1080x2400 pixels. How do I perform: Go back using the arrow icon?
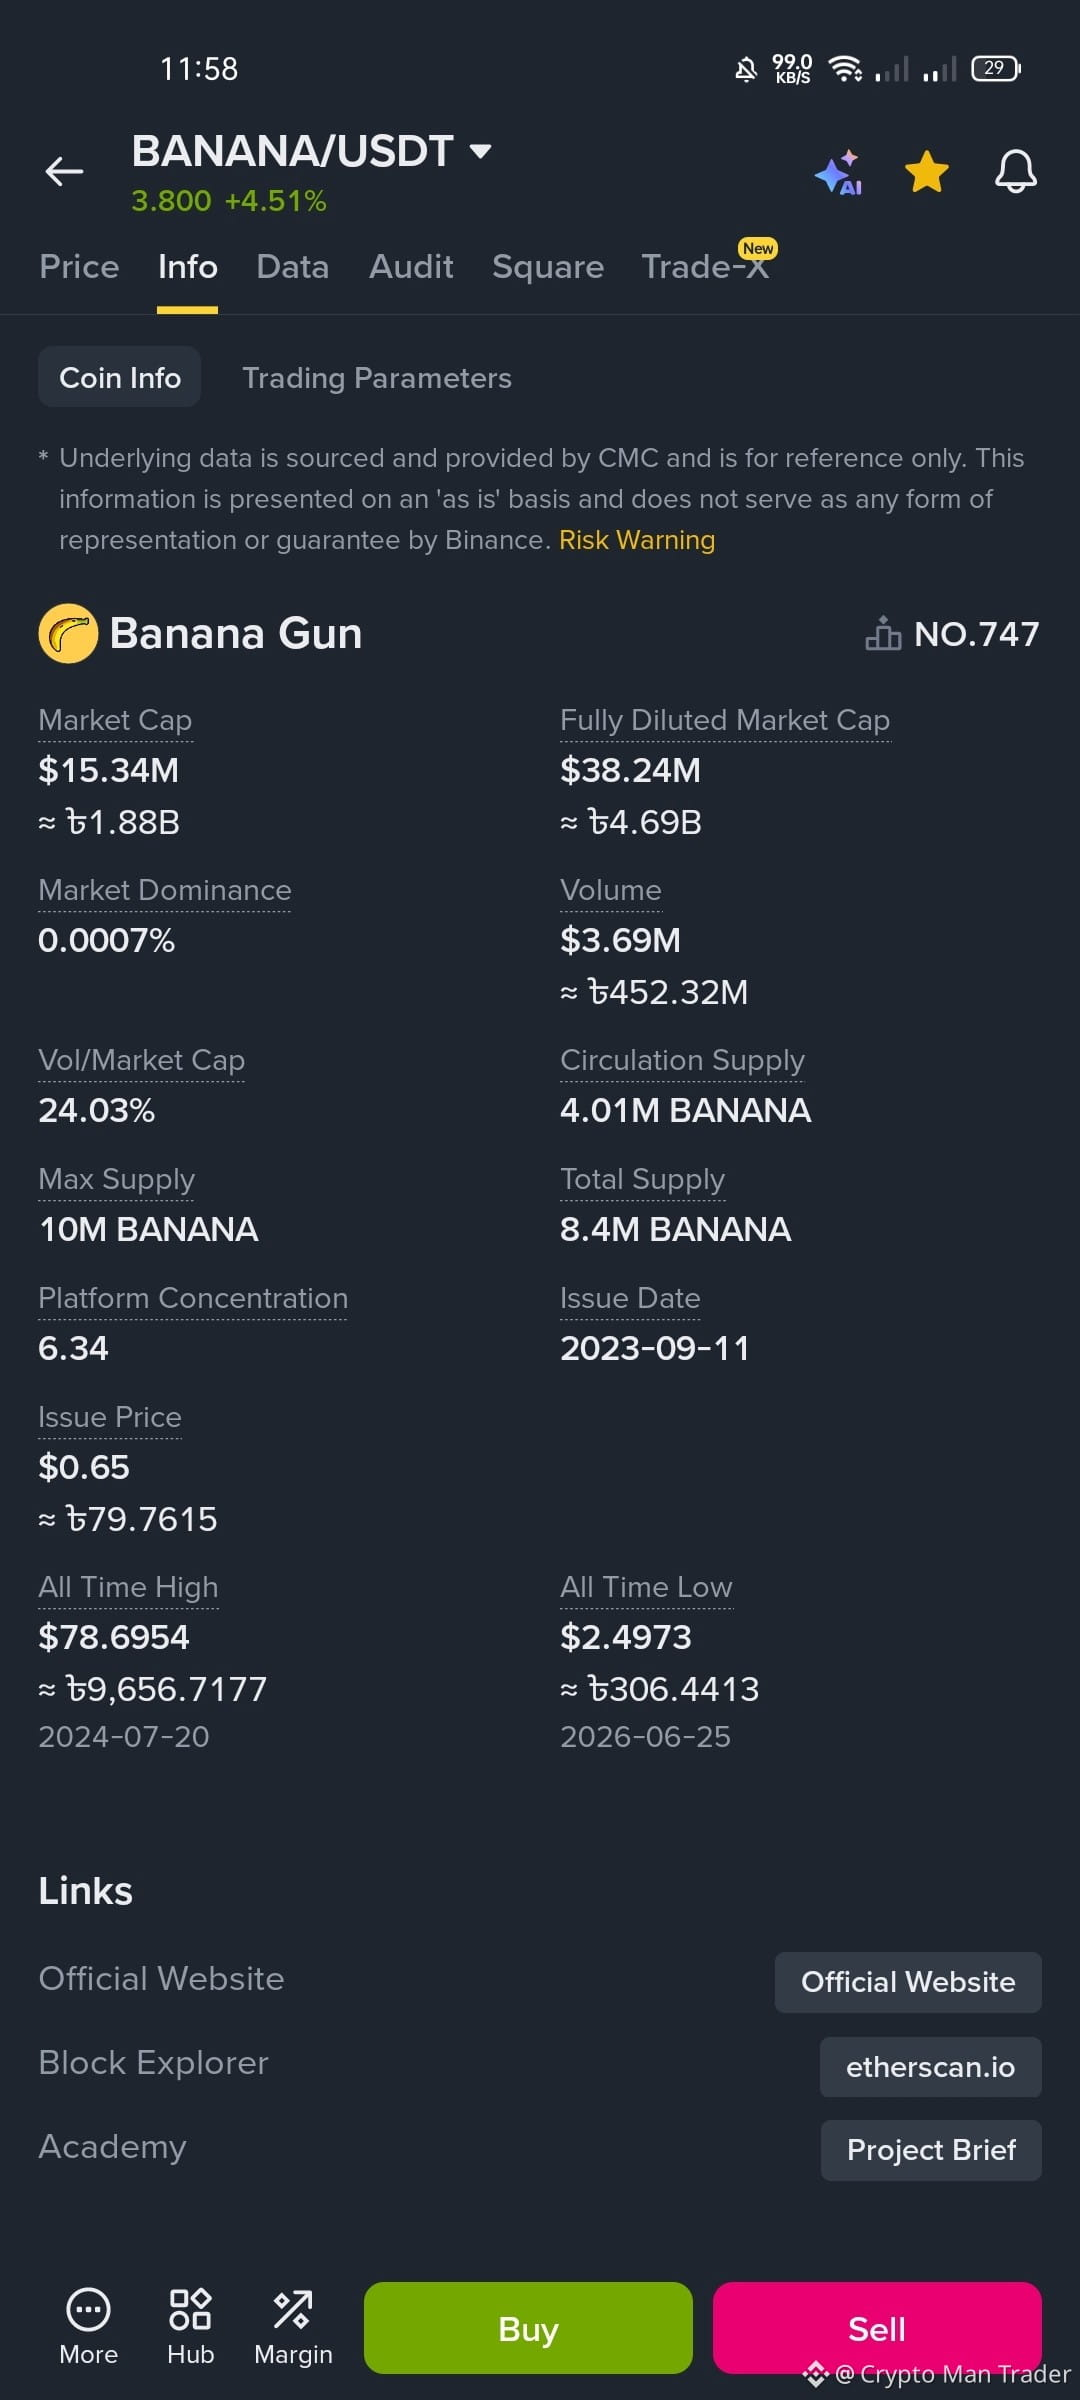tap(64, 172)
